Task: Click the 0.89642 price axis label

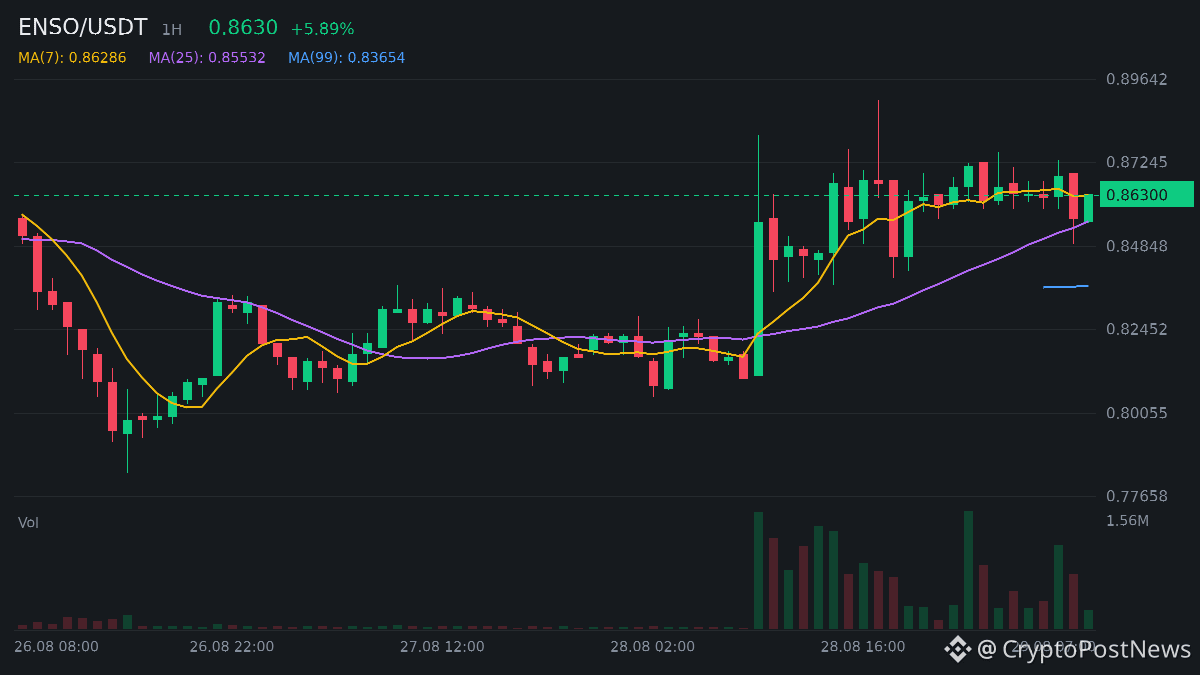Action: point(1136,79)
